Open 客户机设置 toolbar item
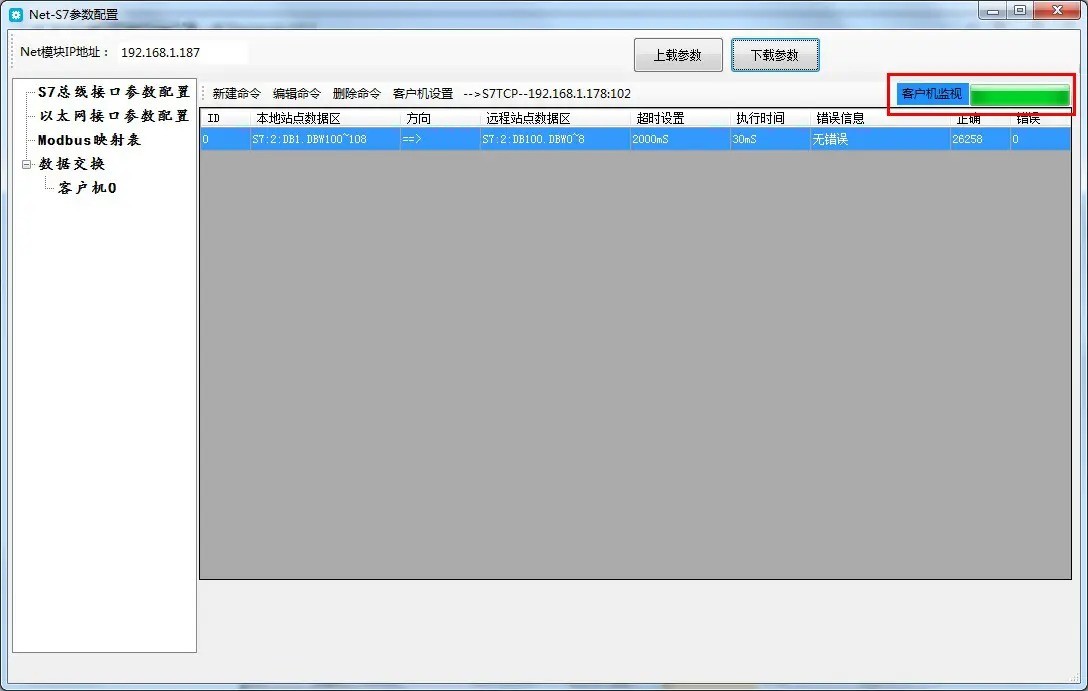 [423, 94]
